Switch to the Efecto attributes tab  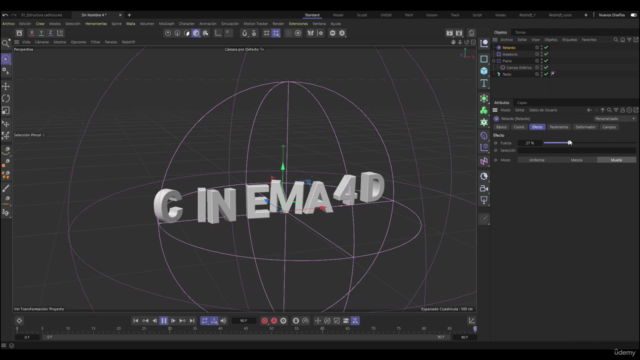pyautogui.click(x=537, y=127)
